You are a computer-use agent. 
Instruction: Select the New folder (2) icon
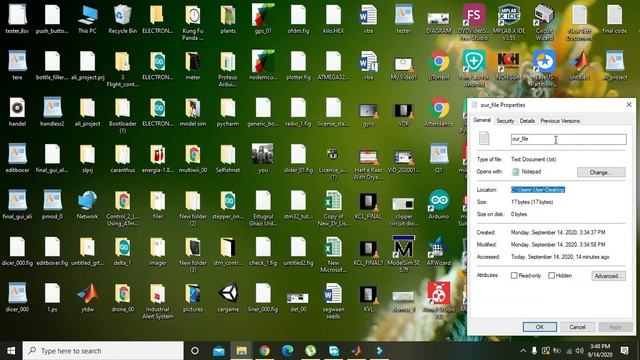[193, 208]
